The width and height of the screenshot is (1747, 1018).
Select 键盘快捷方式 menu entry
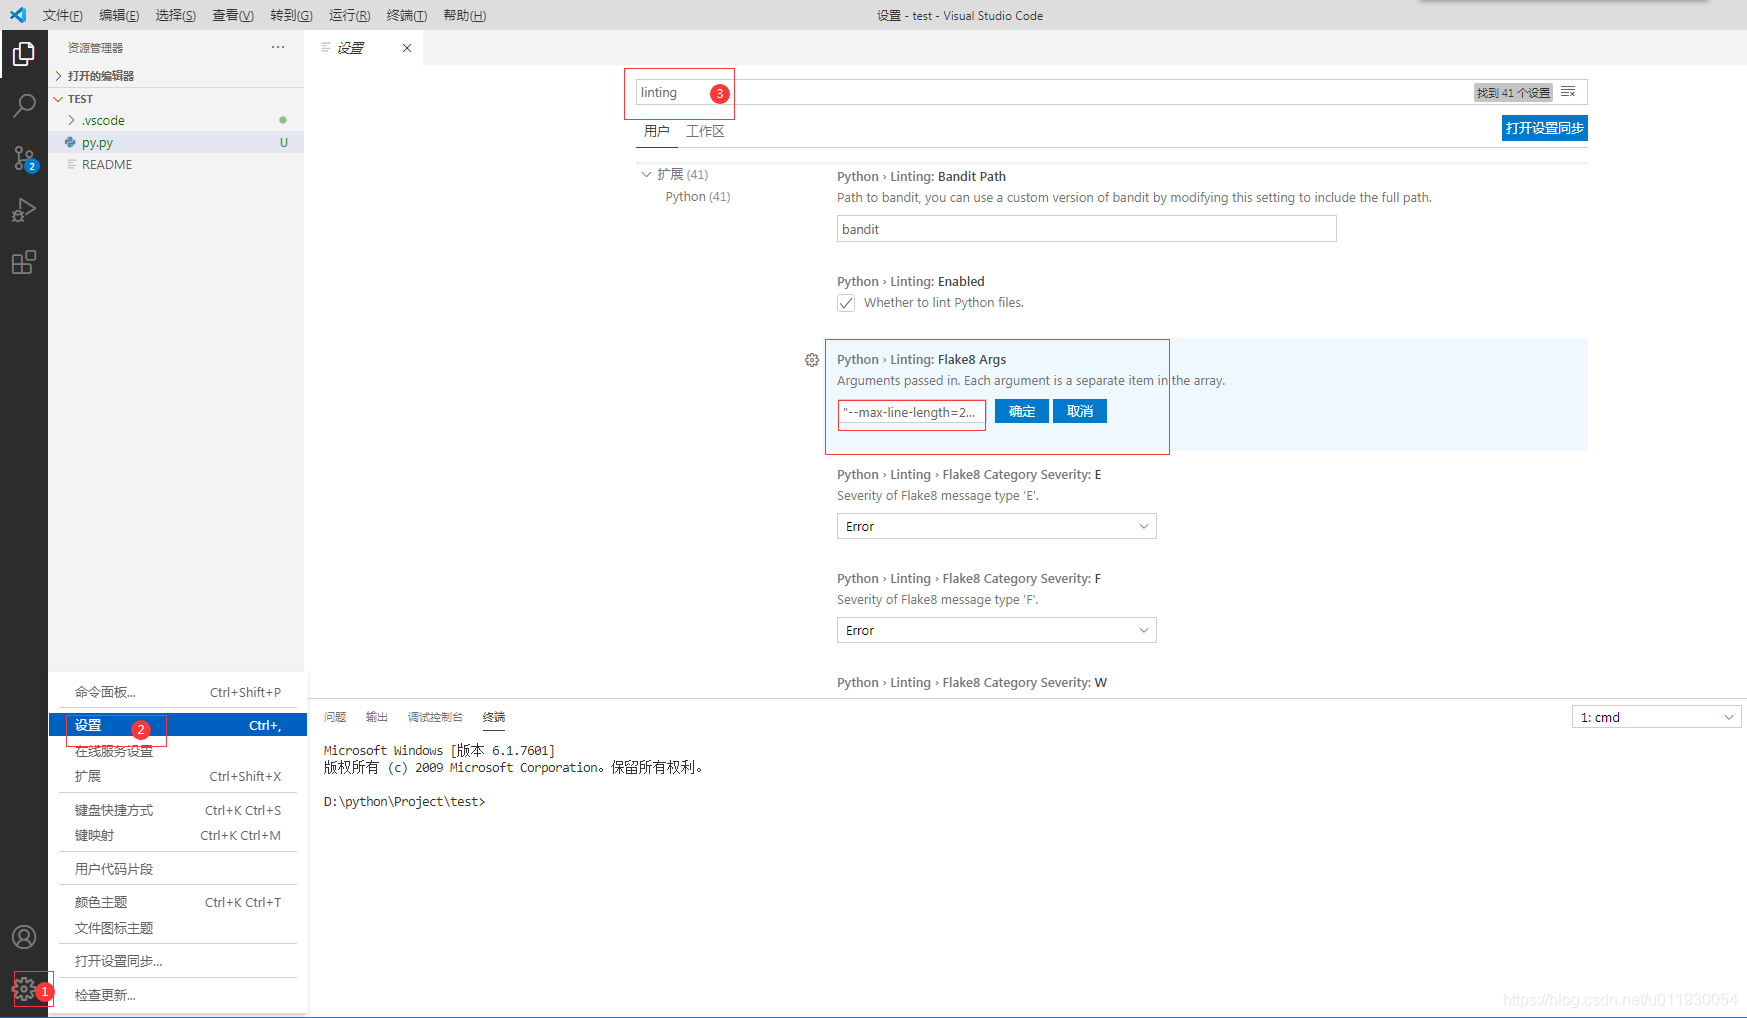178,810
